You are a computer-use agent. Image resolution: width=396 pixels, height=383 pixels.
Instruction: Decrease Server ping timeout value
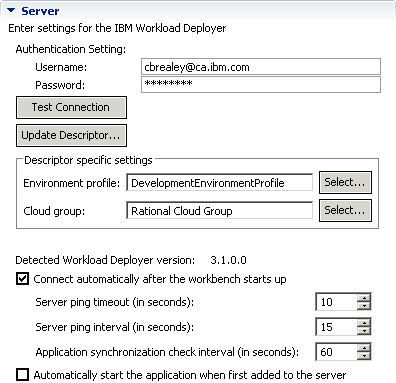pos(364,306)
